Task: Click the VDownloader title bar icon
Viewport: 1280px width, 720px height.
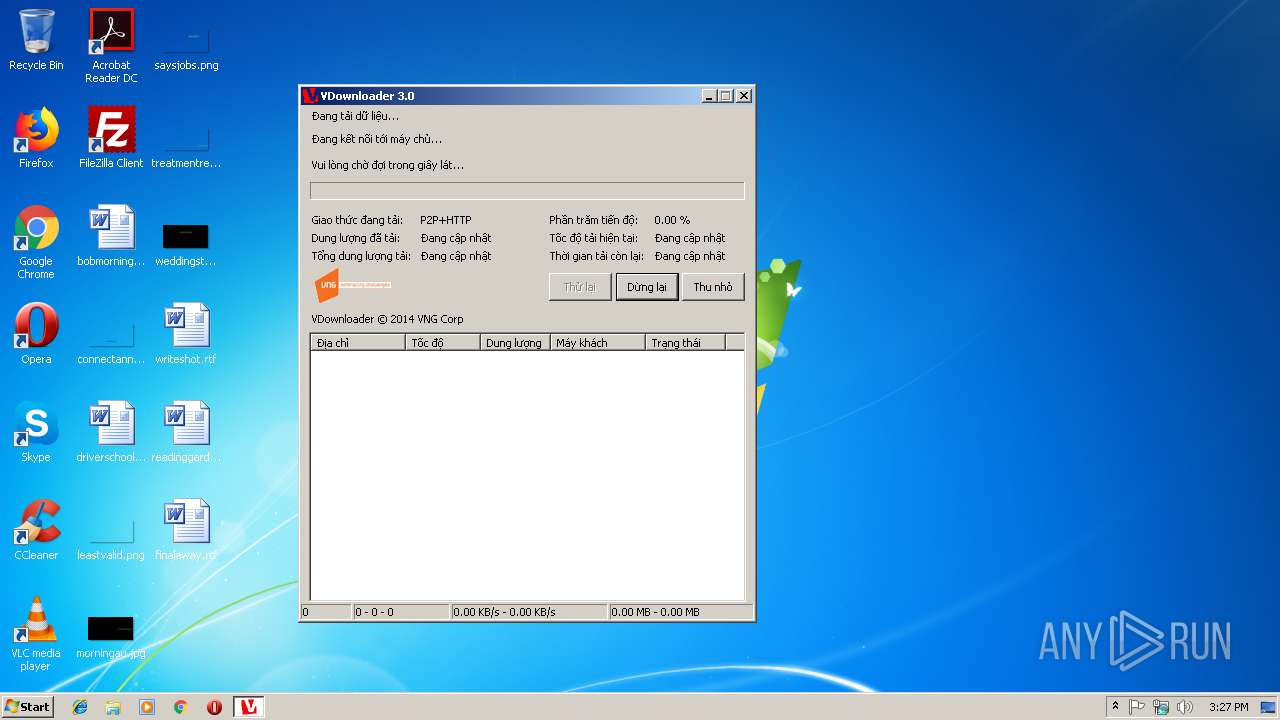Action: click(x=310, y=96)
